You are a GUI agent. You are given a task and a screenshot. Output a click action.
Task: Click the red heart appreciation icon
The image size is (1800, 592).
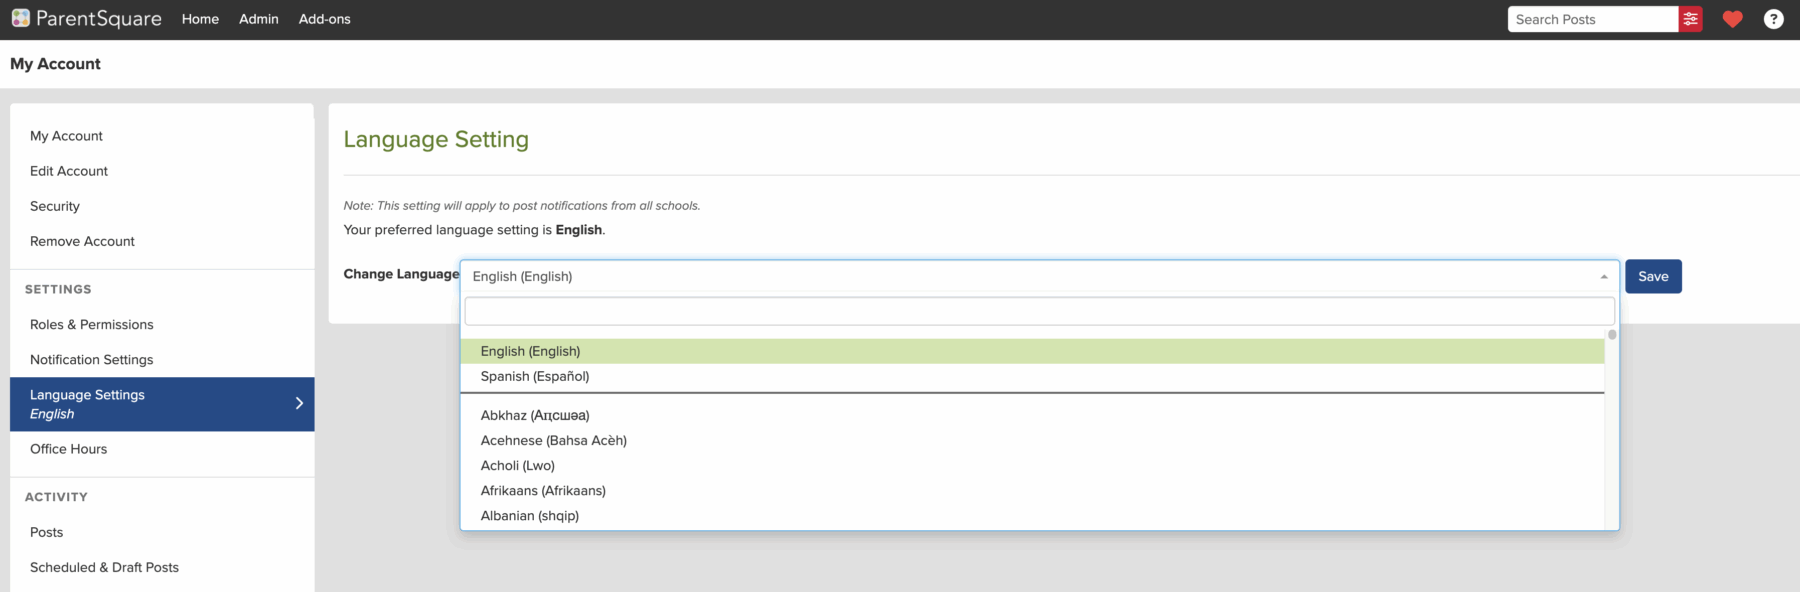tap(1733, 19)
